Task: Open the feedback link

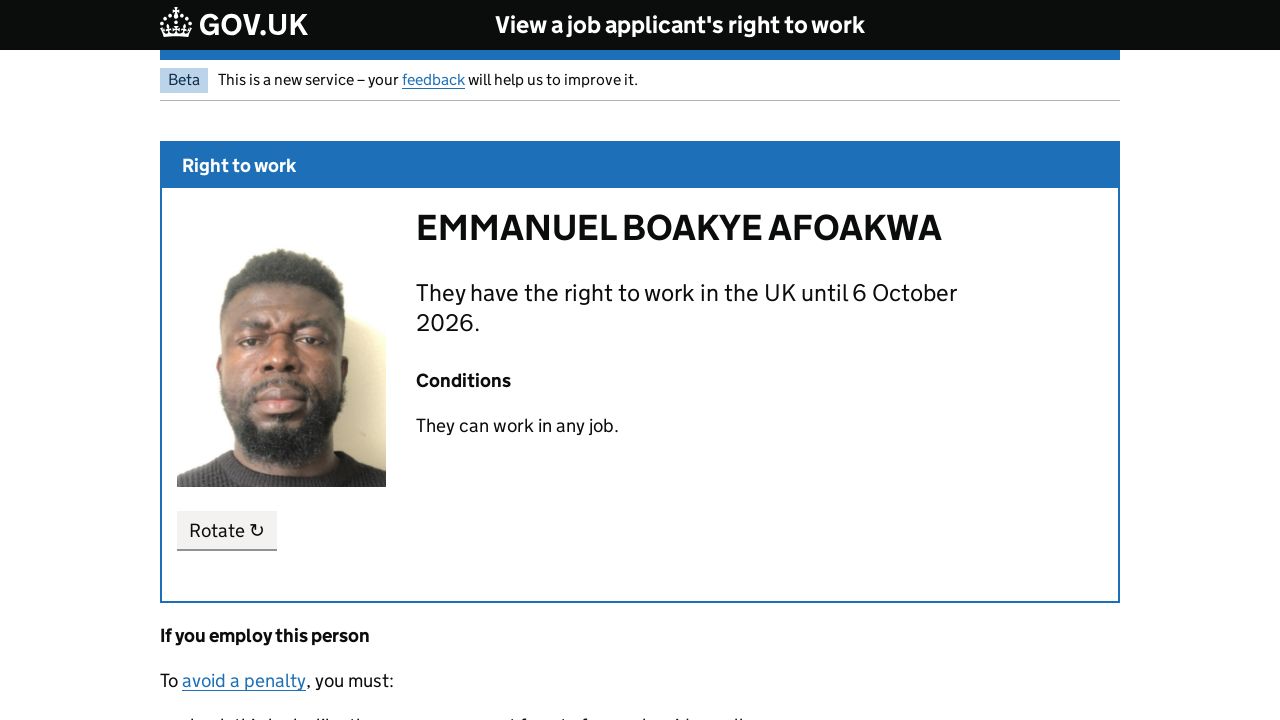Action: coord(433,80)
